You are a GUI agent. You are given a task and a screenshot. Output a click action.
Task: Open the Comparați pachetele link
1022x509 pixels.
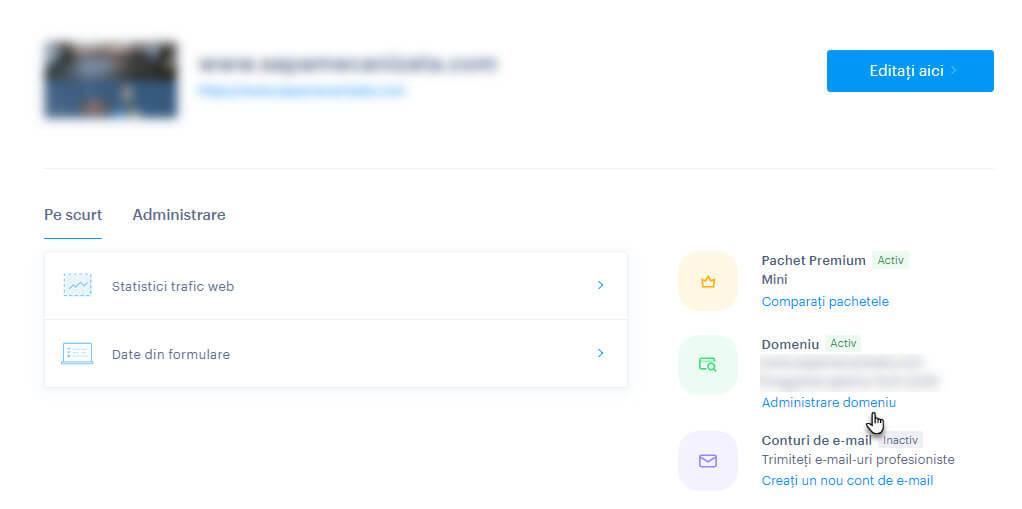coord(825,302)
